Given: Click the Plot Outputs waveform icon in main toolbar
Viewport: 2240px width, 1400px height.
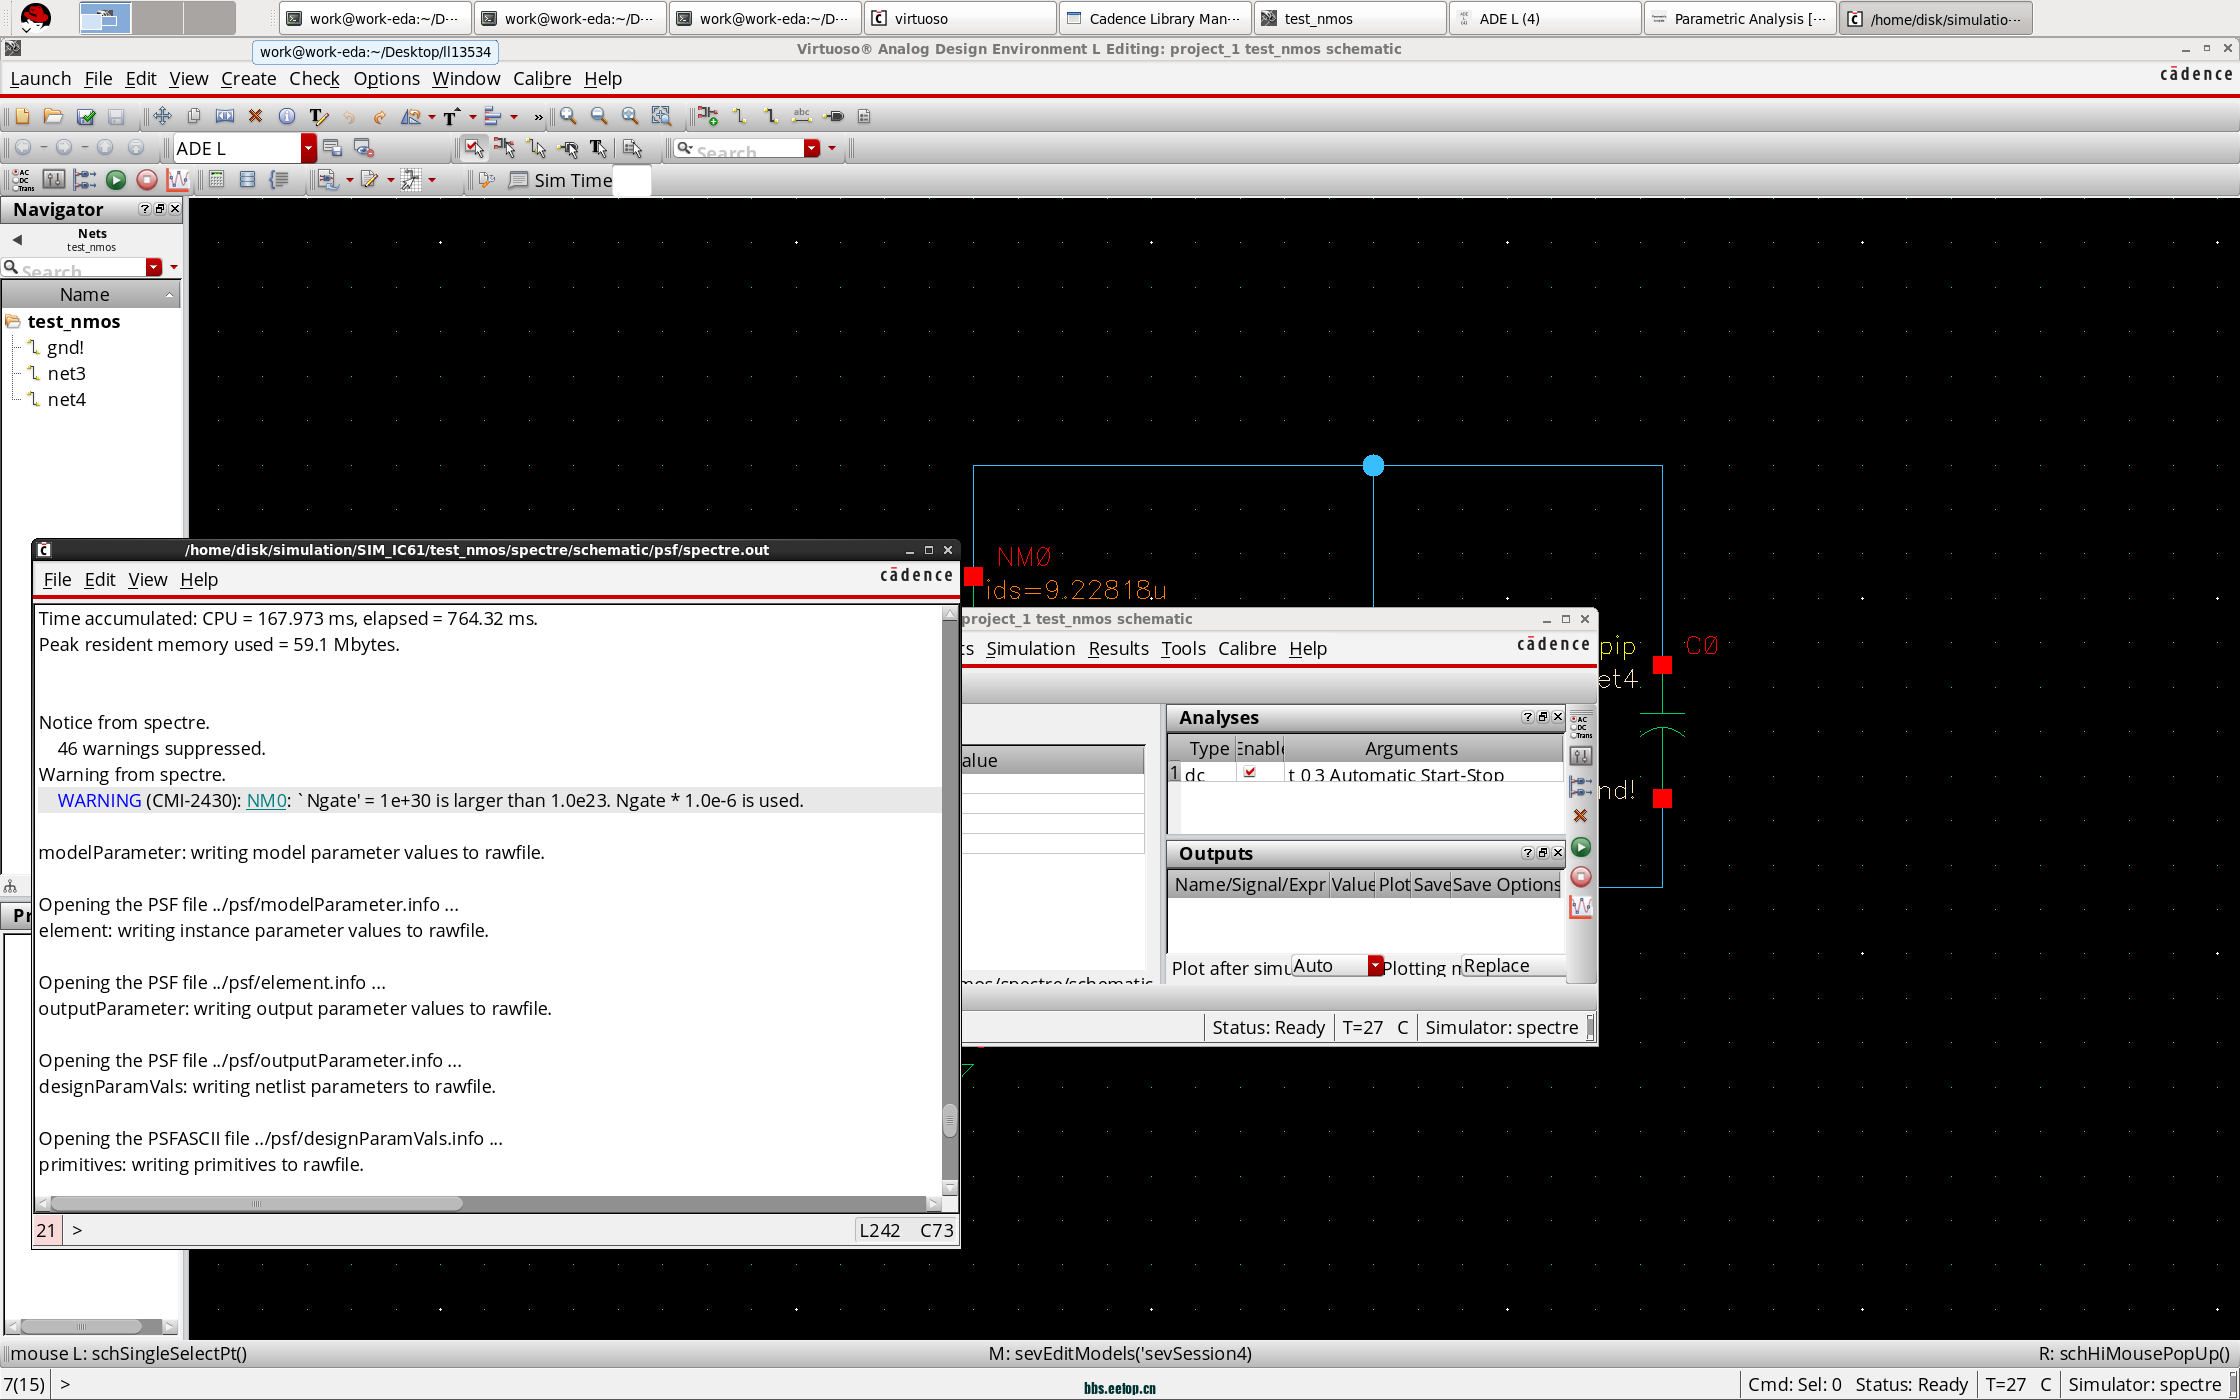Looking at the screenshot, I should [178, 180].
